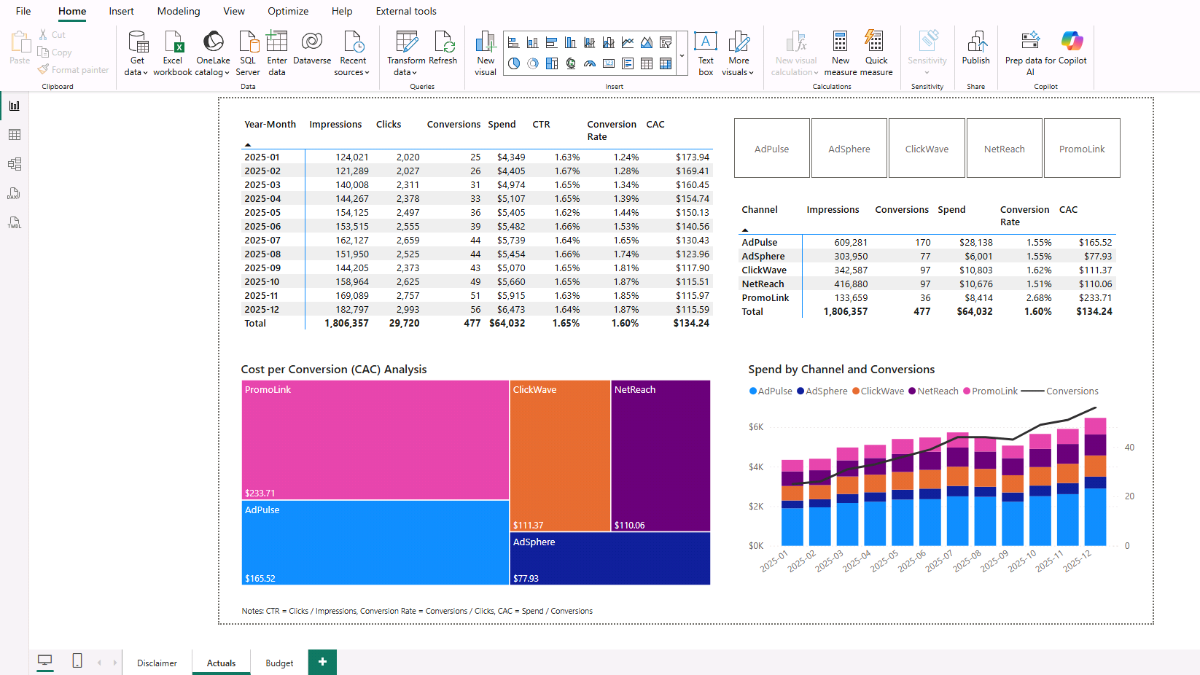Click the Dataverse icon in ribbon
The width and height of the screenshot is (1200, 675).
(311, 42)
